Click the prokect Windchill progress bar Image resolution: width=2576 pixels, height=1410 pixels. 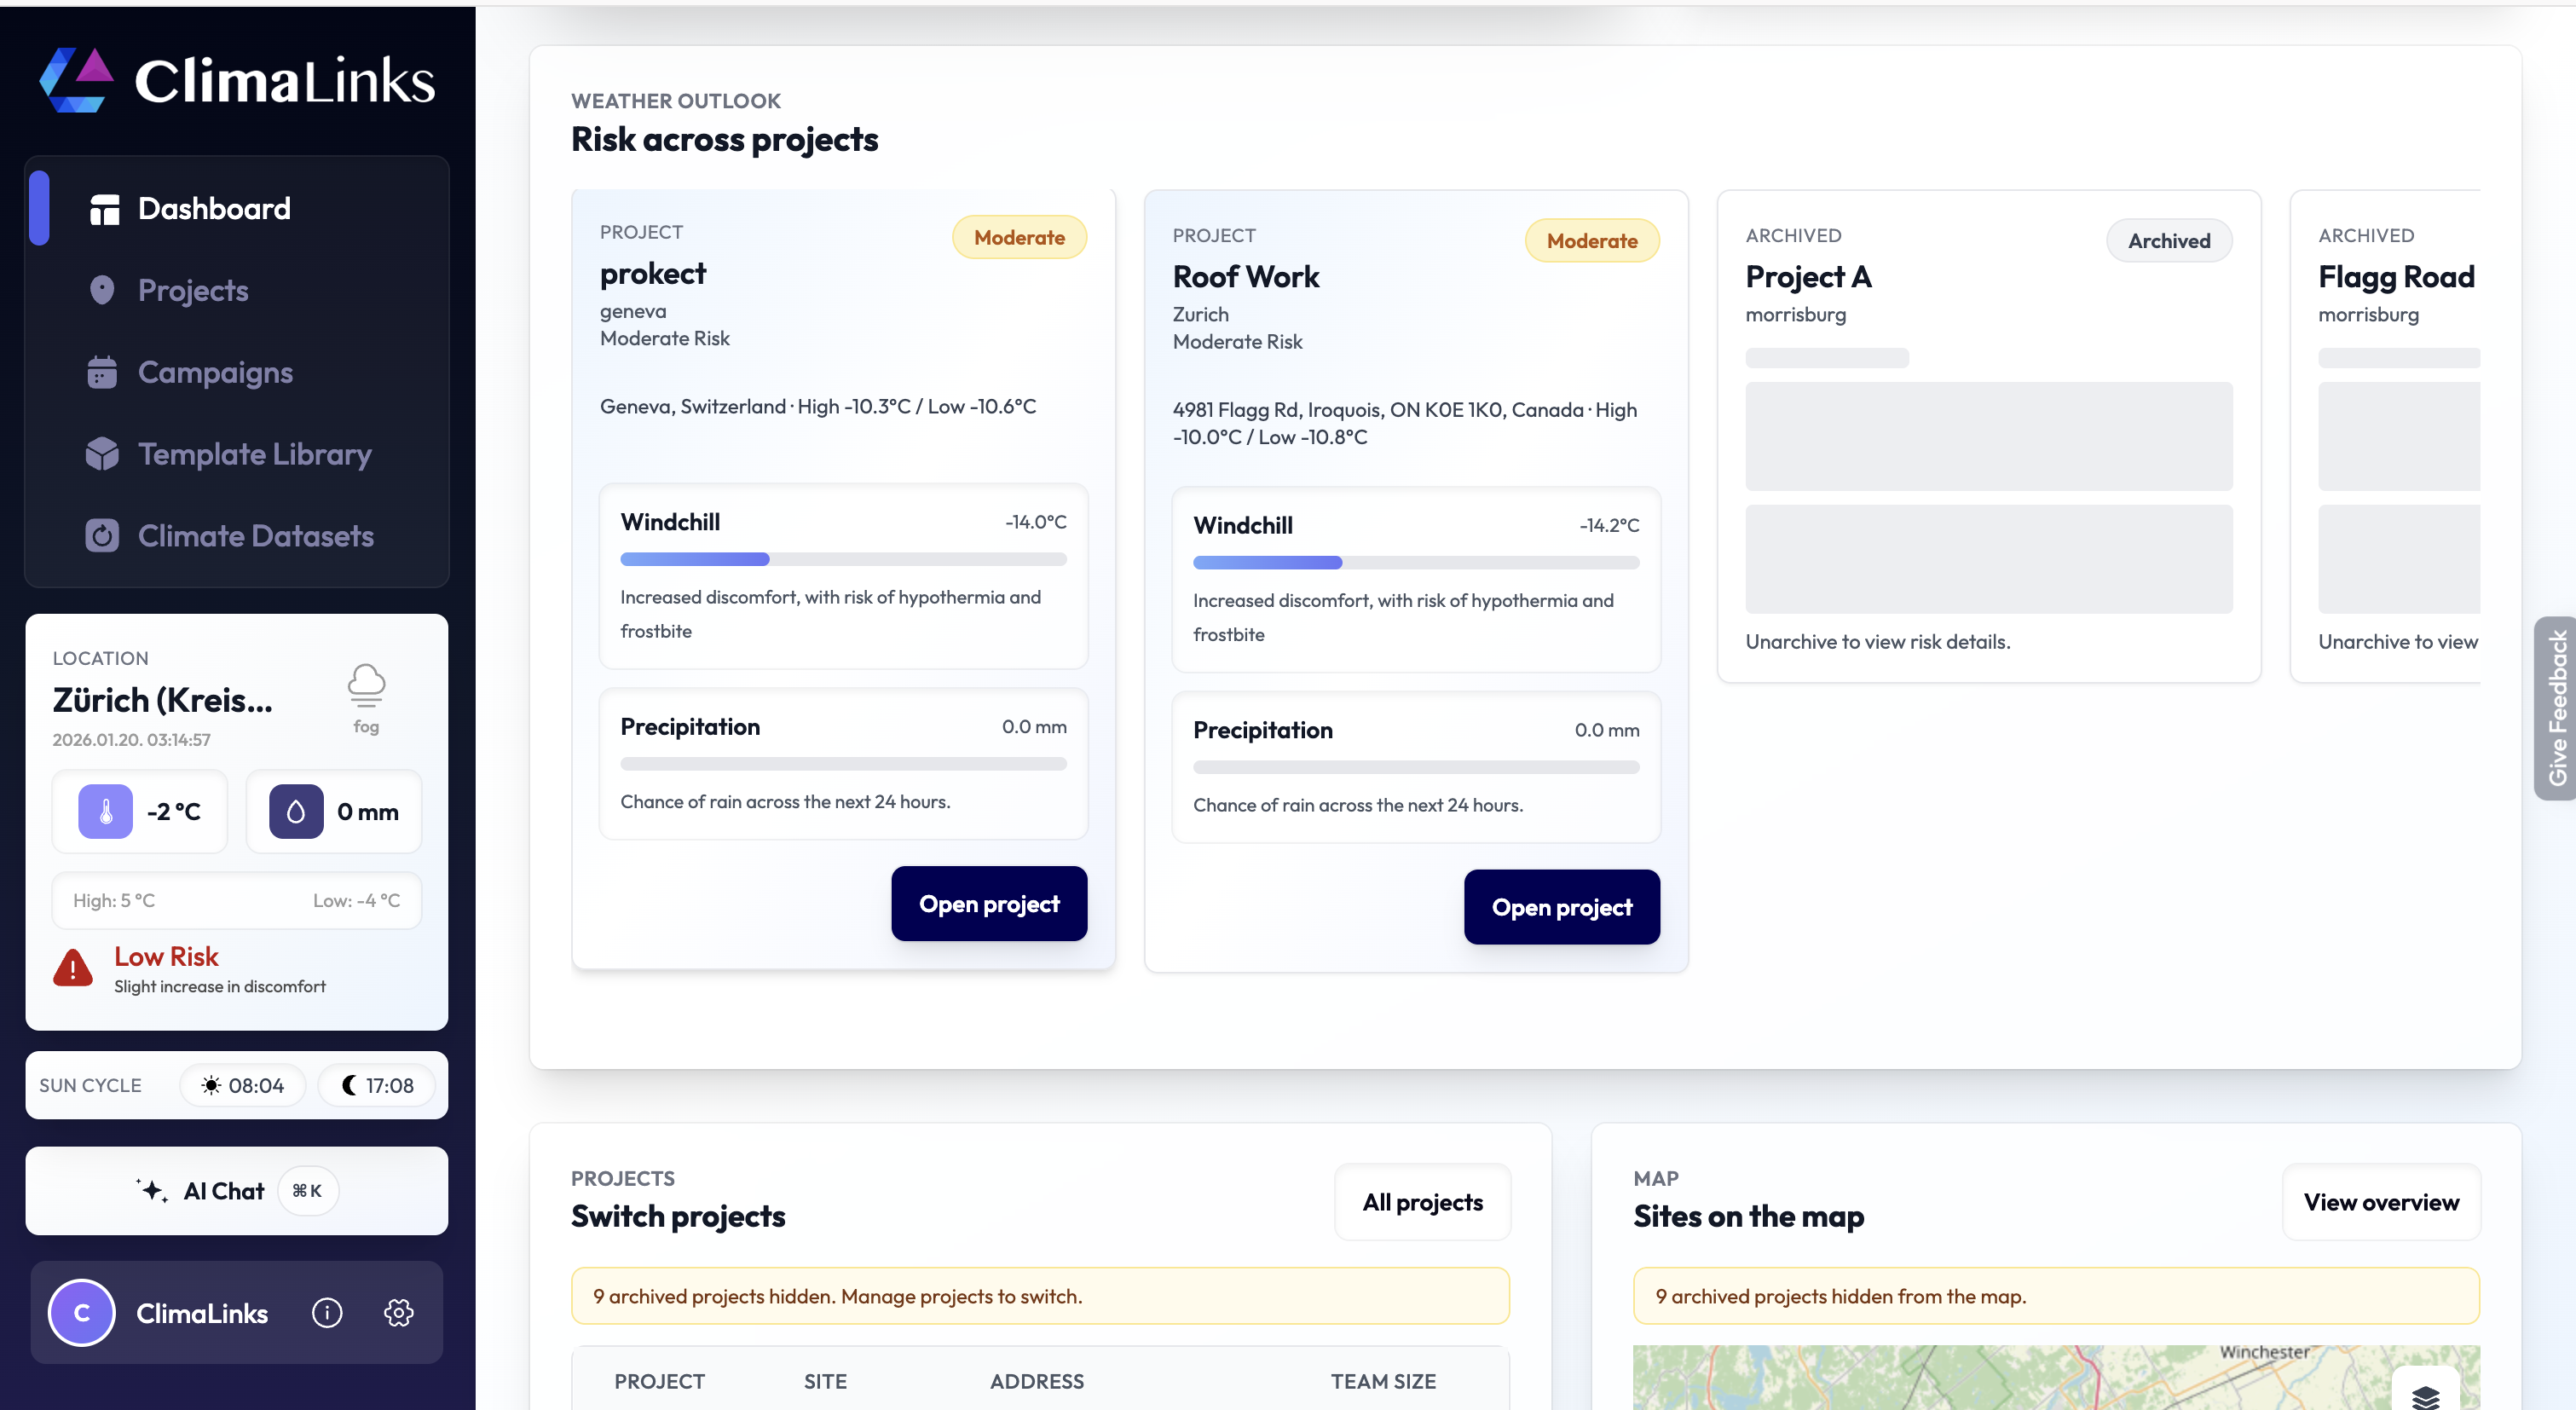click(842, 559)
